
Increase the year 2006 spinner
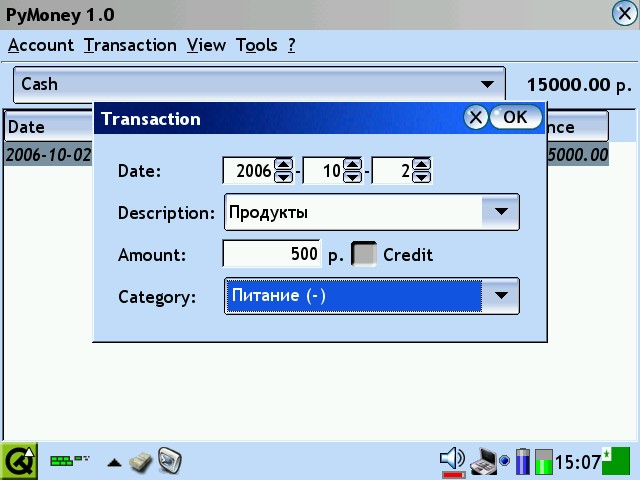pos(284,164)
